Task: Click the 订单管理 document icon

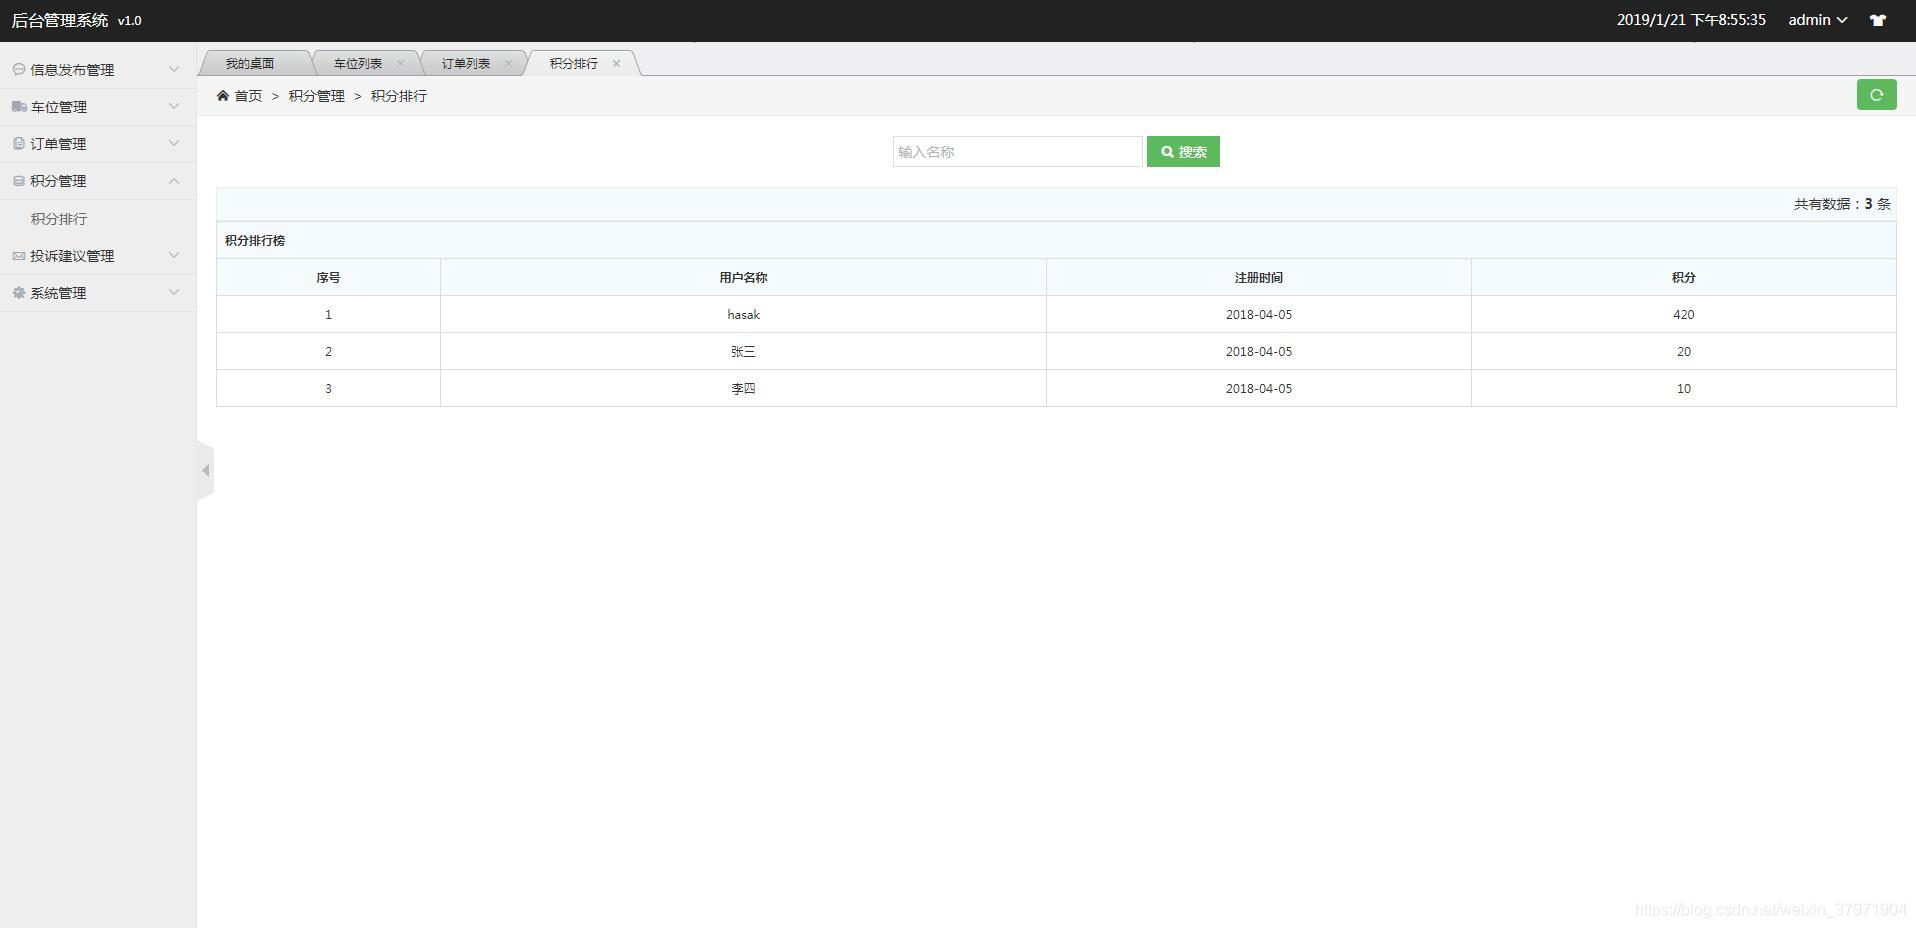Action: (x=19, y=143)
